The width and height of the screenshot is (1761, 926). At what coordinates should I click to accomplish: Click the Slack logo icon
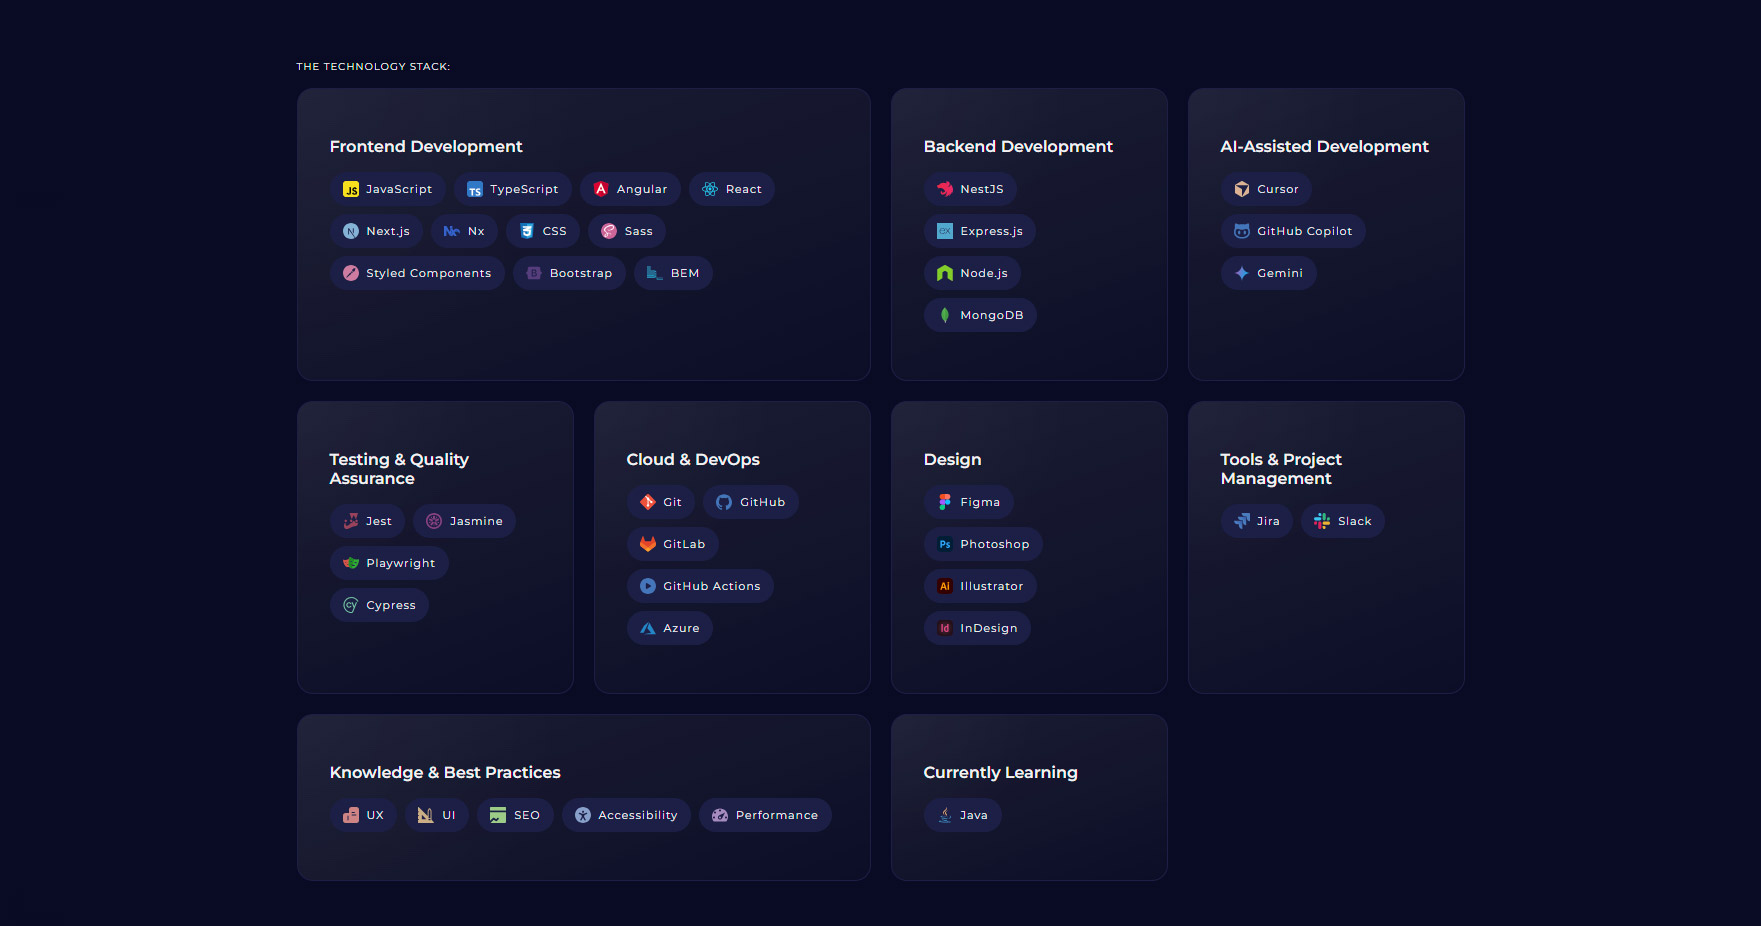pos(1322,521)
